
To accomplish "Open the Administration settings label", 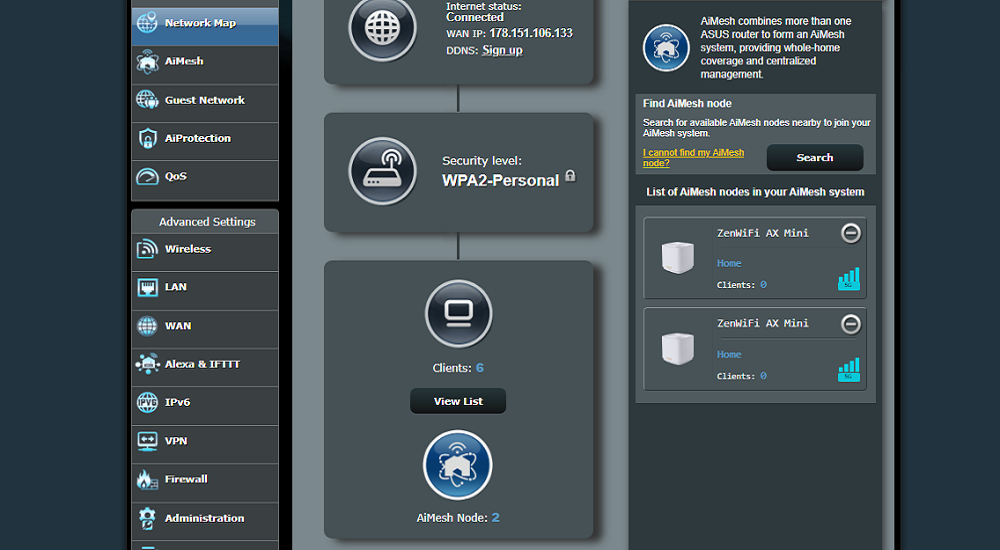I will coord(205,518).
